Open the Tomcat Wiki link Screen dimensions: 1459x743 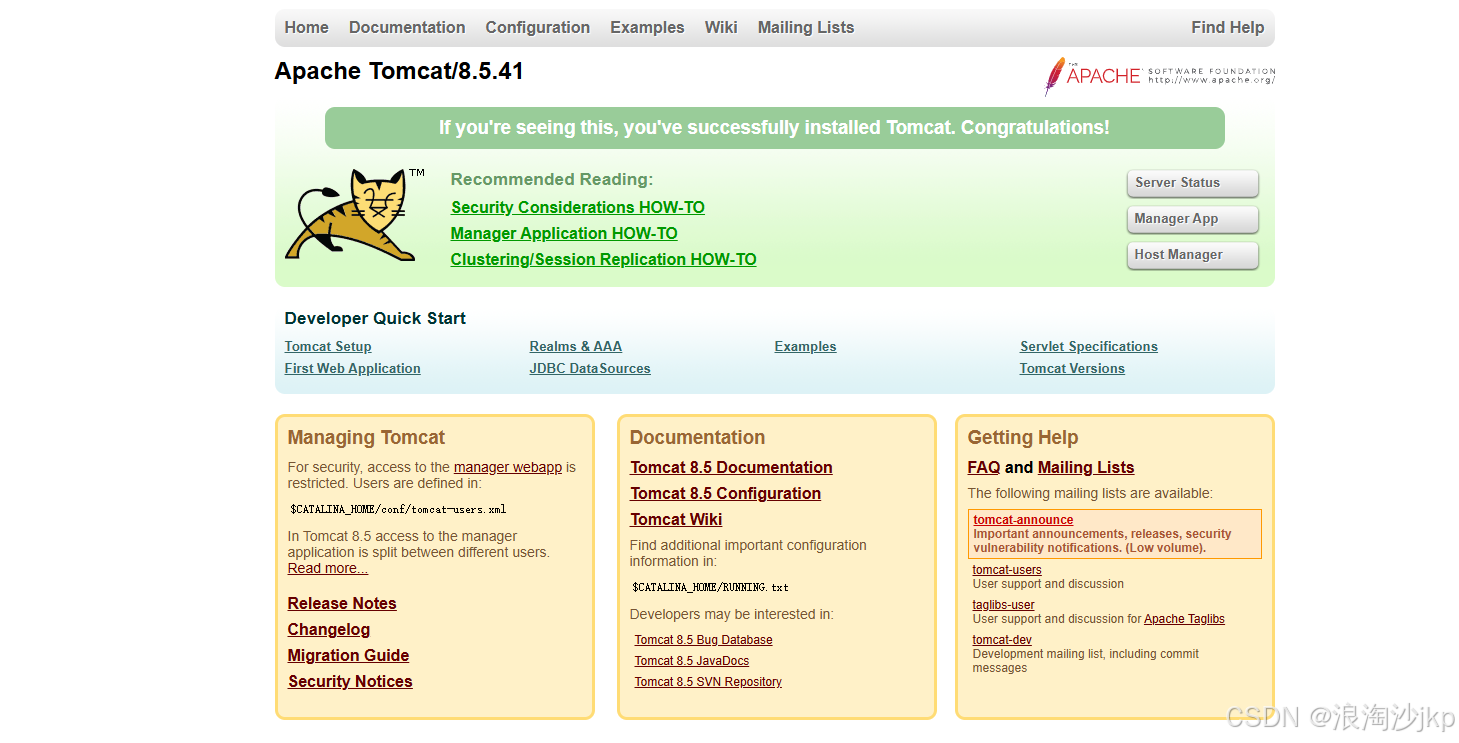676,520
